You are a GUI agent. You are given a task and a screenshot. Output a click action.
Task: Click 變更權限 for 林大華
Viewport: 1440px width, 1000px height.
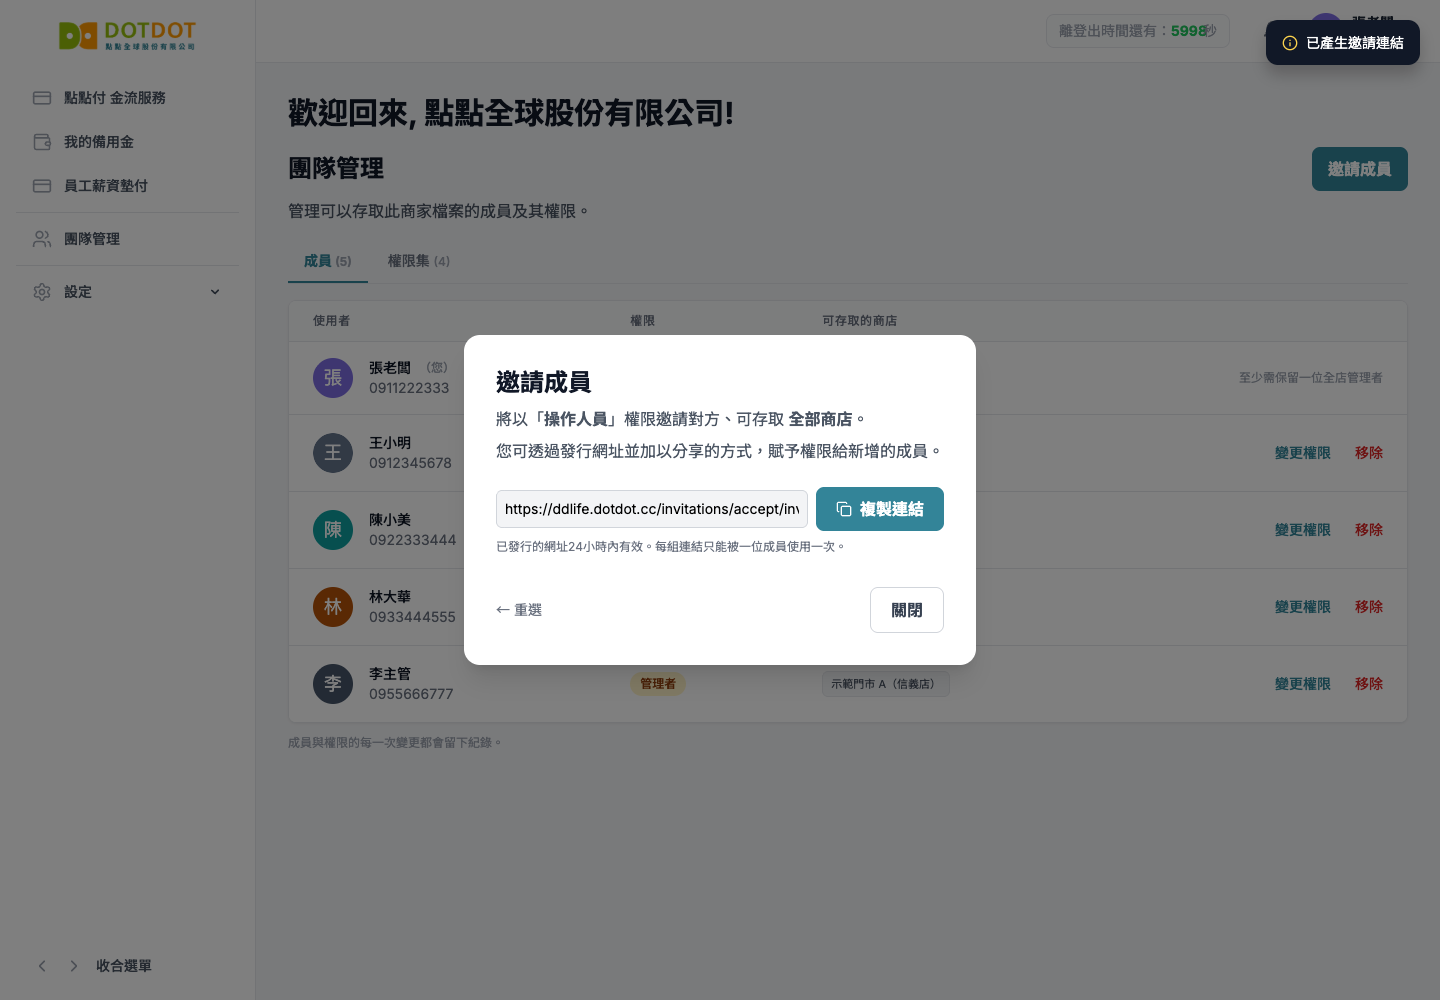[x=1303, y=607]
